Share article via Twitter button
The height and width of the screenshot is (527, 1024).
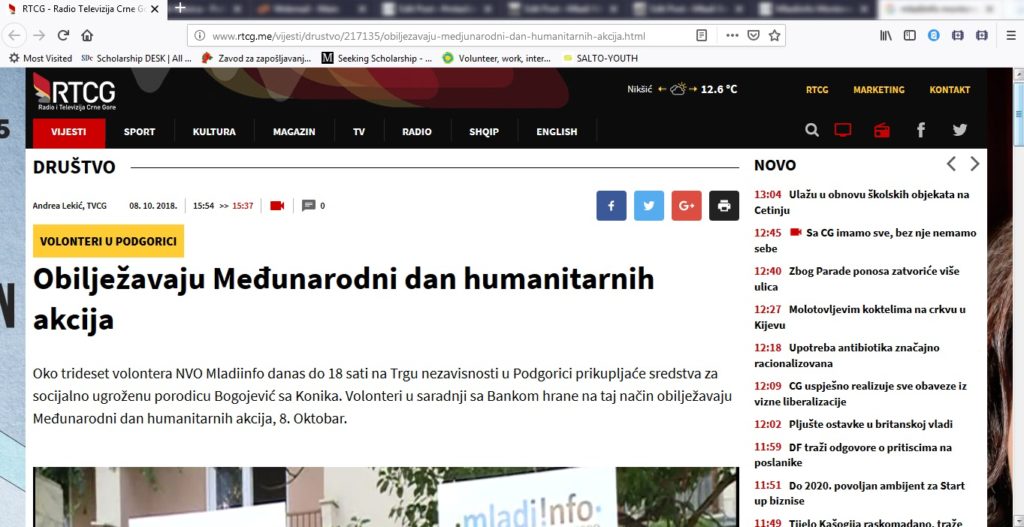648,205
